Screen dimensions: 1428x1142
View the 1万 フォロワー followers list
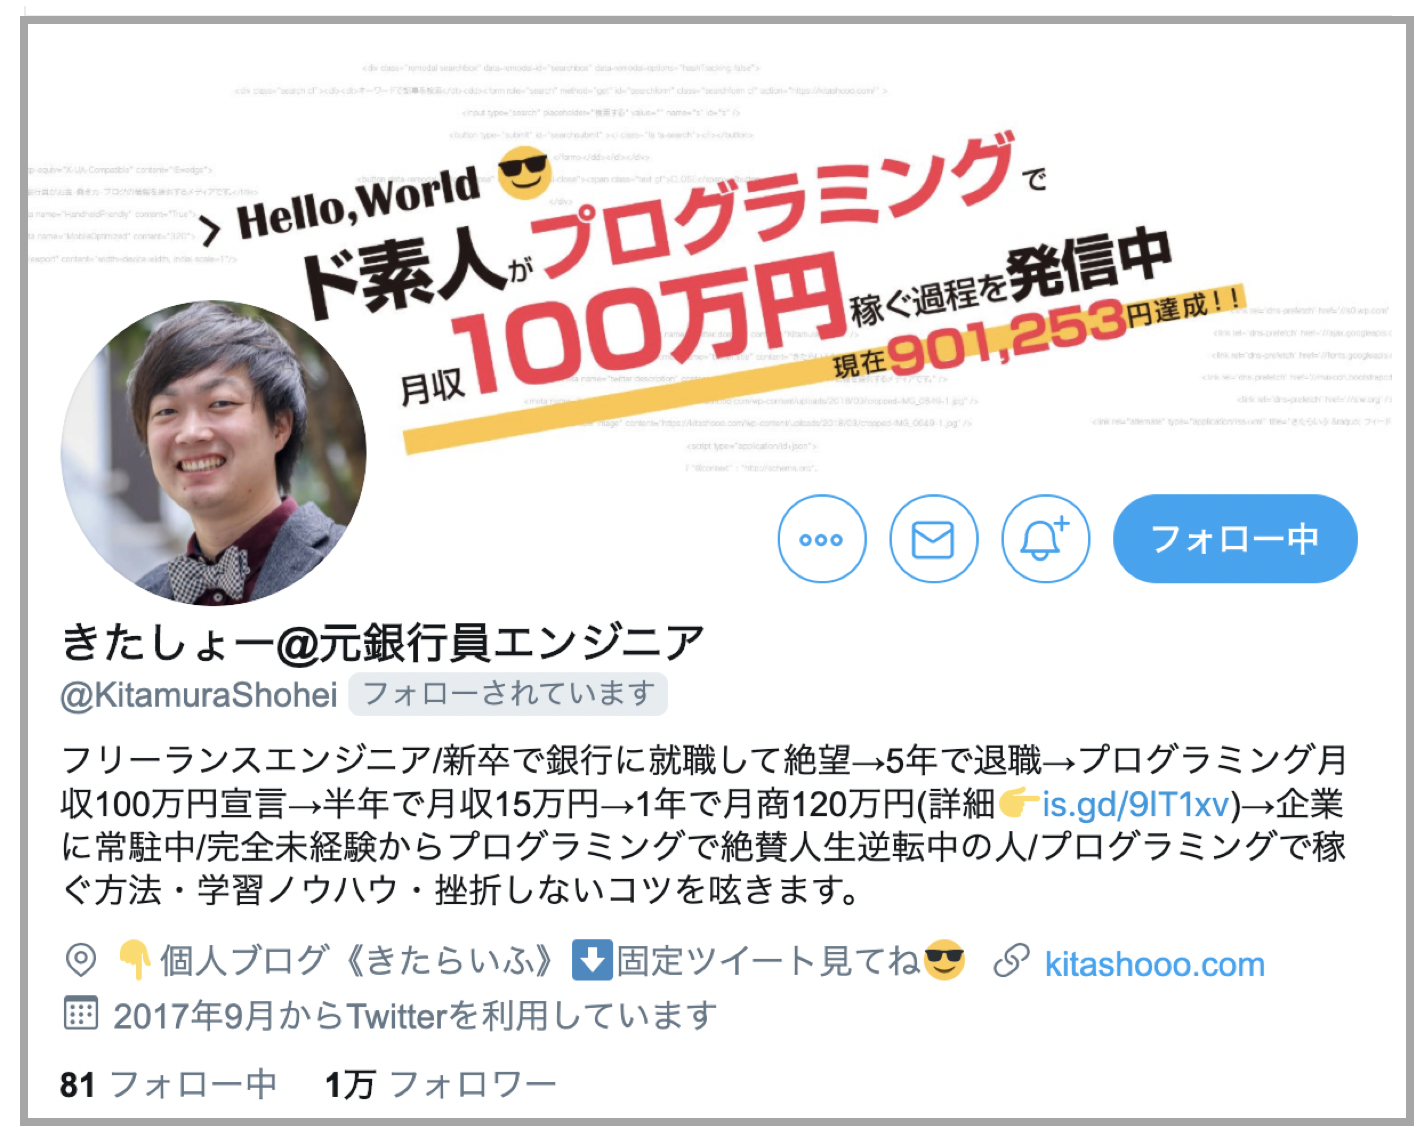(440, 1084)
